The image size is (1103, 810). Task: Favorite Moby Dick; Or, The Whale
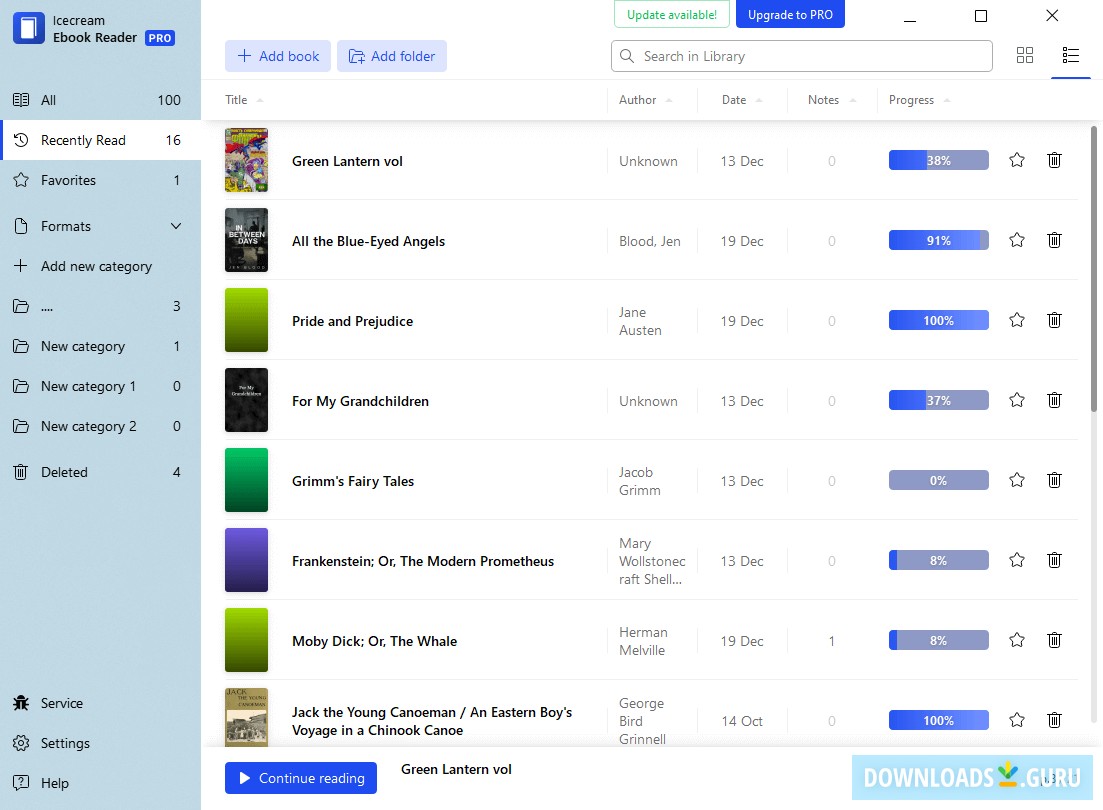[1016, 640]
